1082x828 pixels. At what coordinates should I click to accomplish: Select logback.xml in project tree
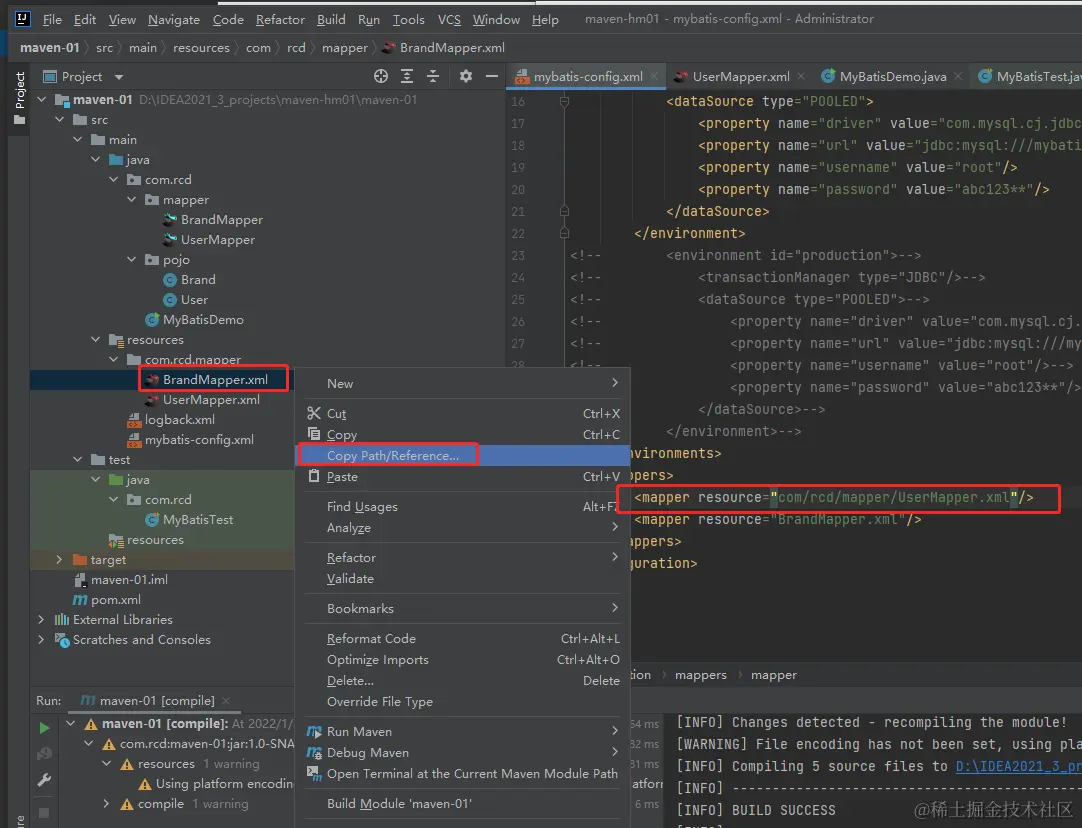tap(179, 420)
